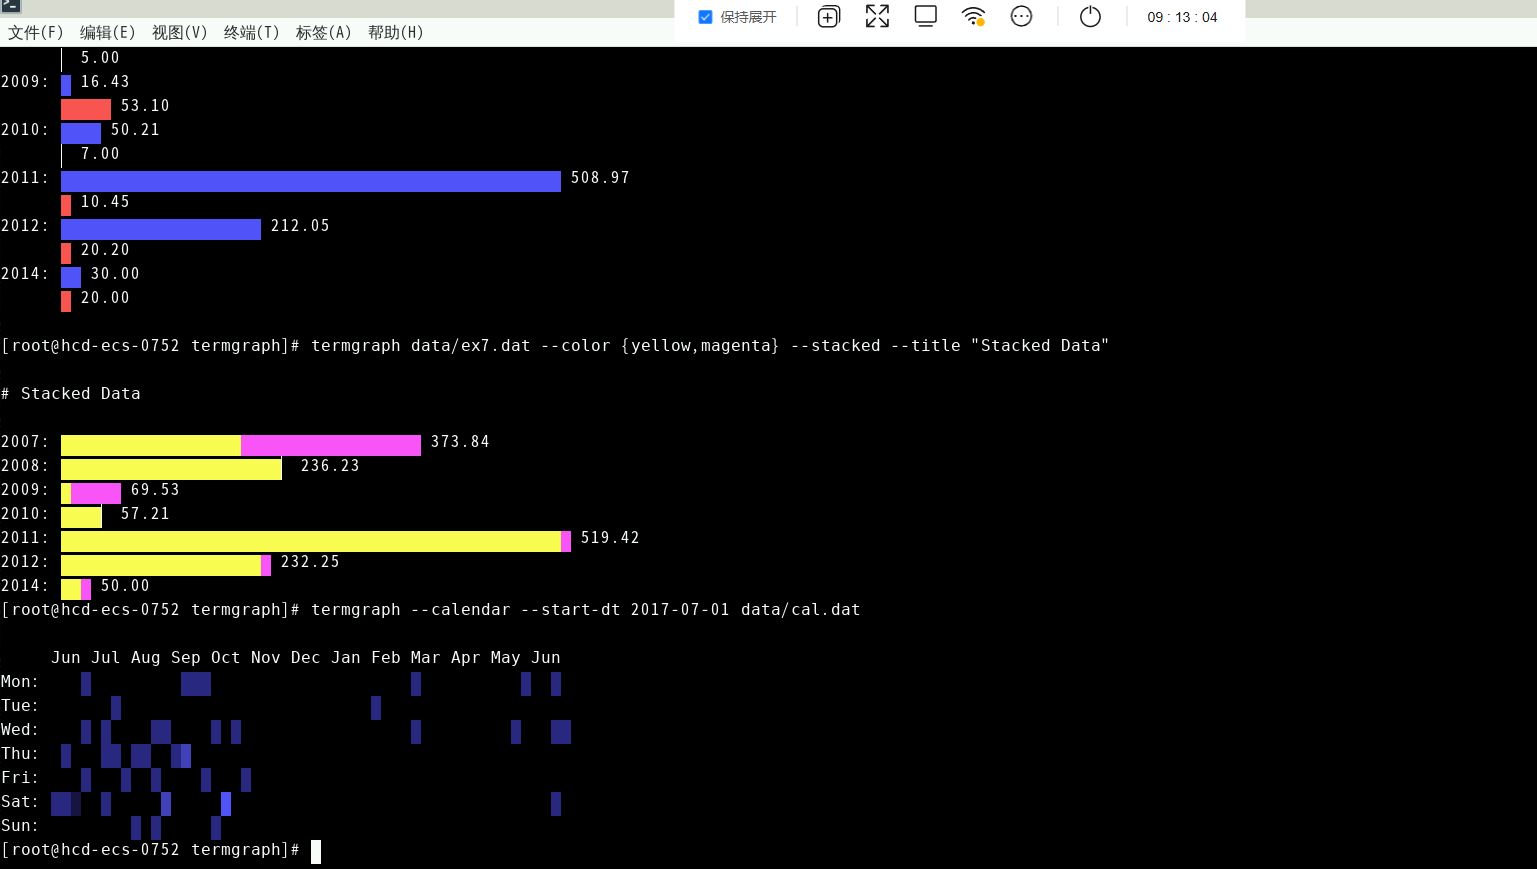
Task: Open the 帮助(H) menu
Action: click(x=396, y=33)
